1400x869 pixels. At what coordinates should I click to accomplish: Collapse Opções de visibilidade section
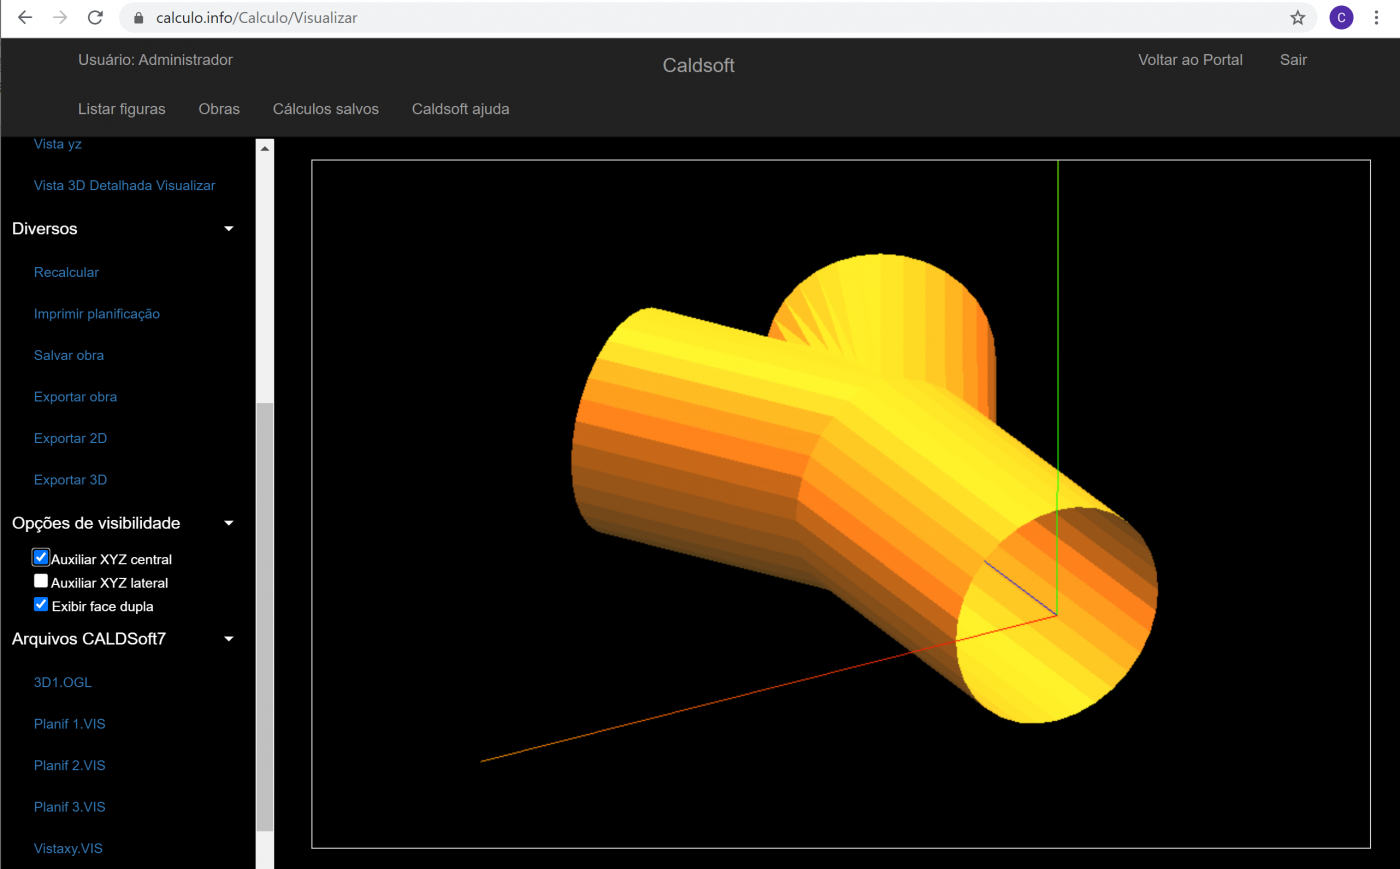pyautogui.click(x=228, y=523)
